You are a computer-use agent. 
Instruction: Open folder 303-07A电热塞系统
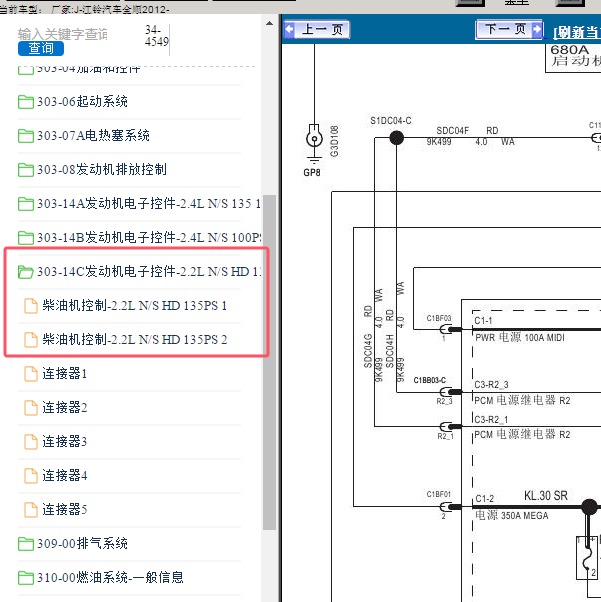[93, 136]
